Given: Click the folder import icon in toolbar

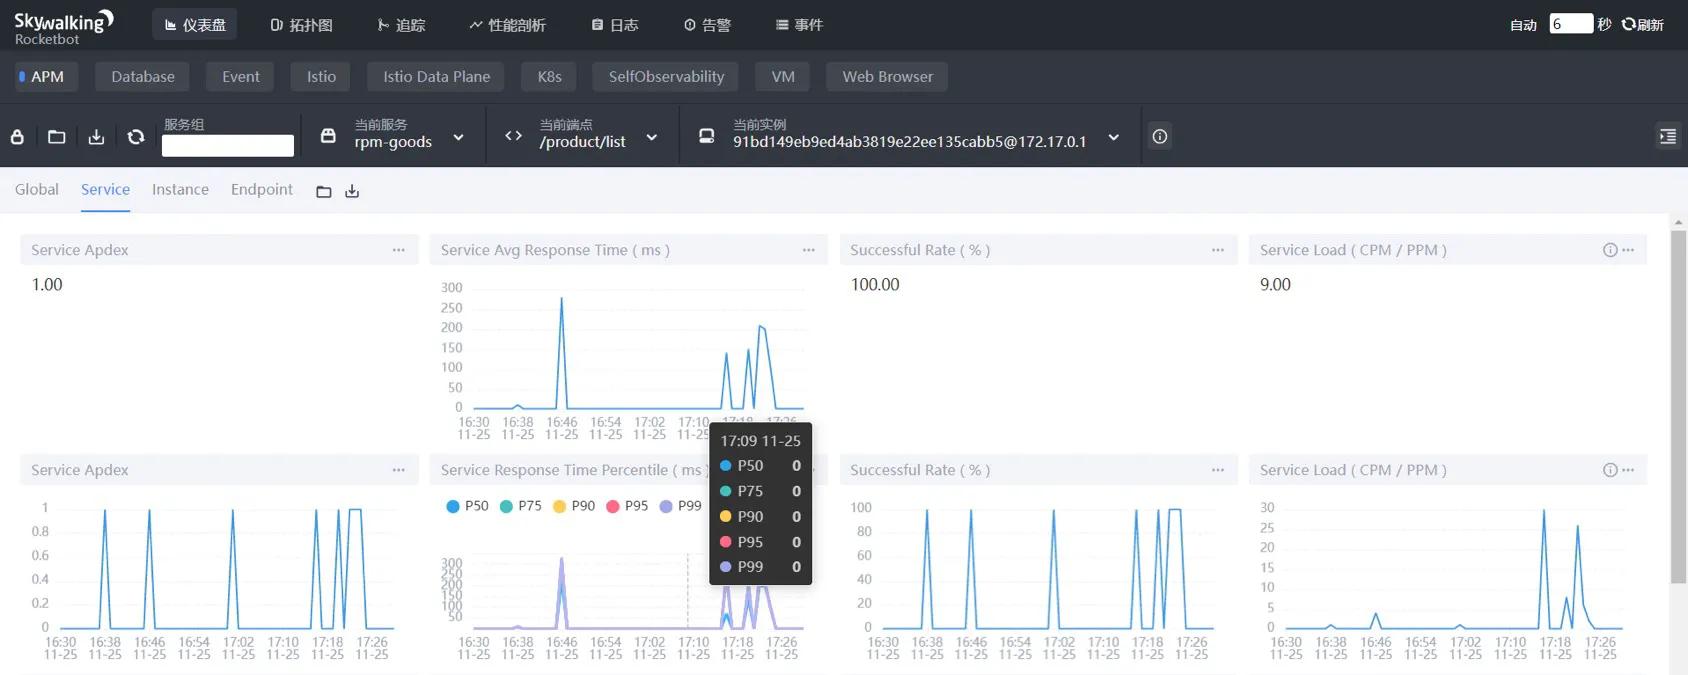Looking at the screenshot, I should [57, 137].
